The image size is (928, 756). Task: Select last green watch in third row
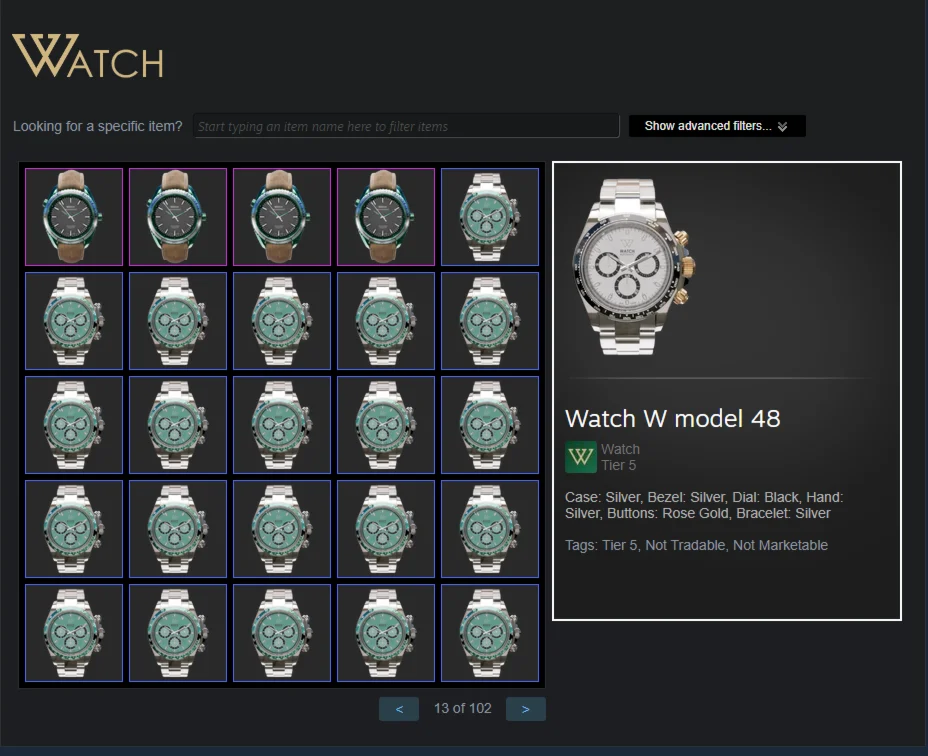[x=490, y=425]
